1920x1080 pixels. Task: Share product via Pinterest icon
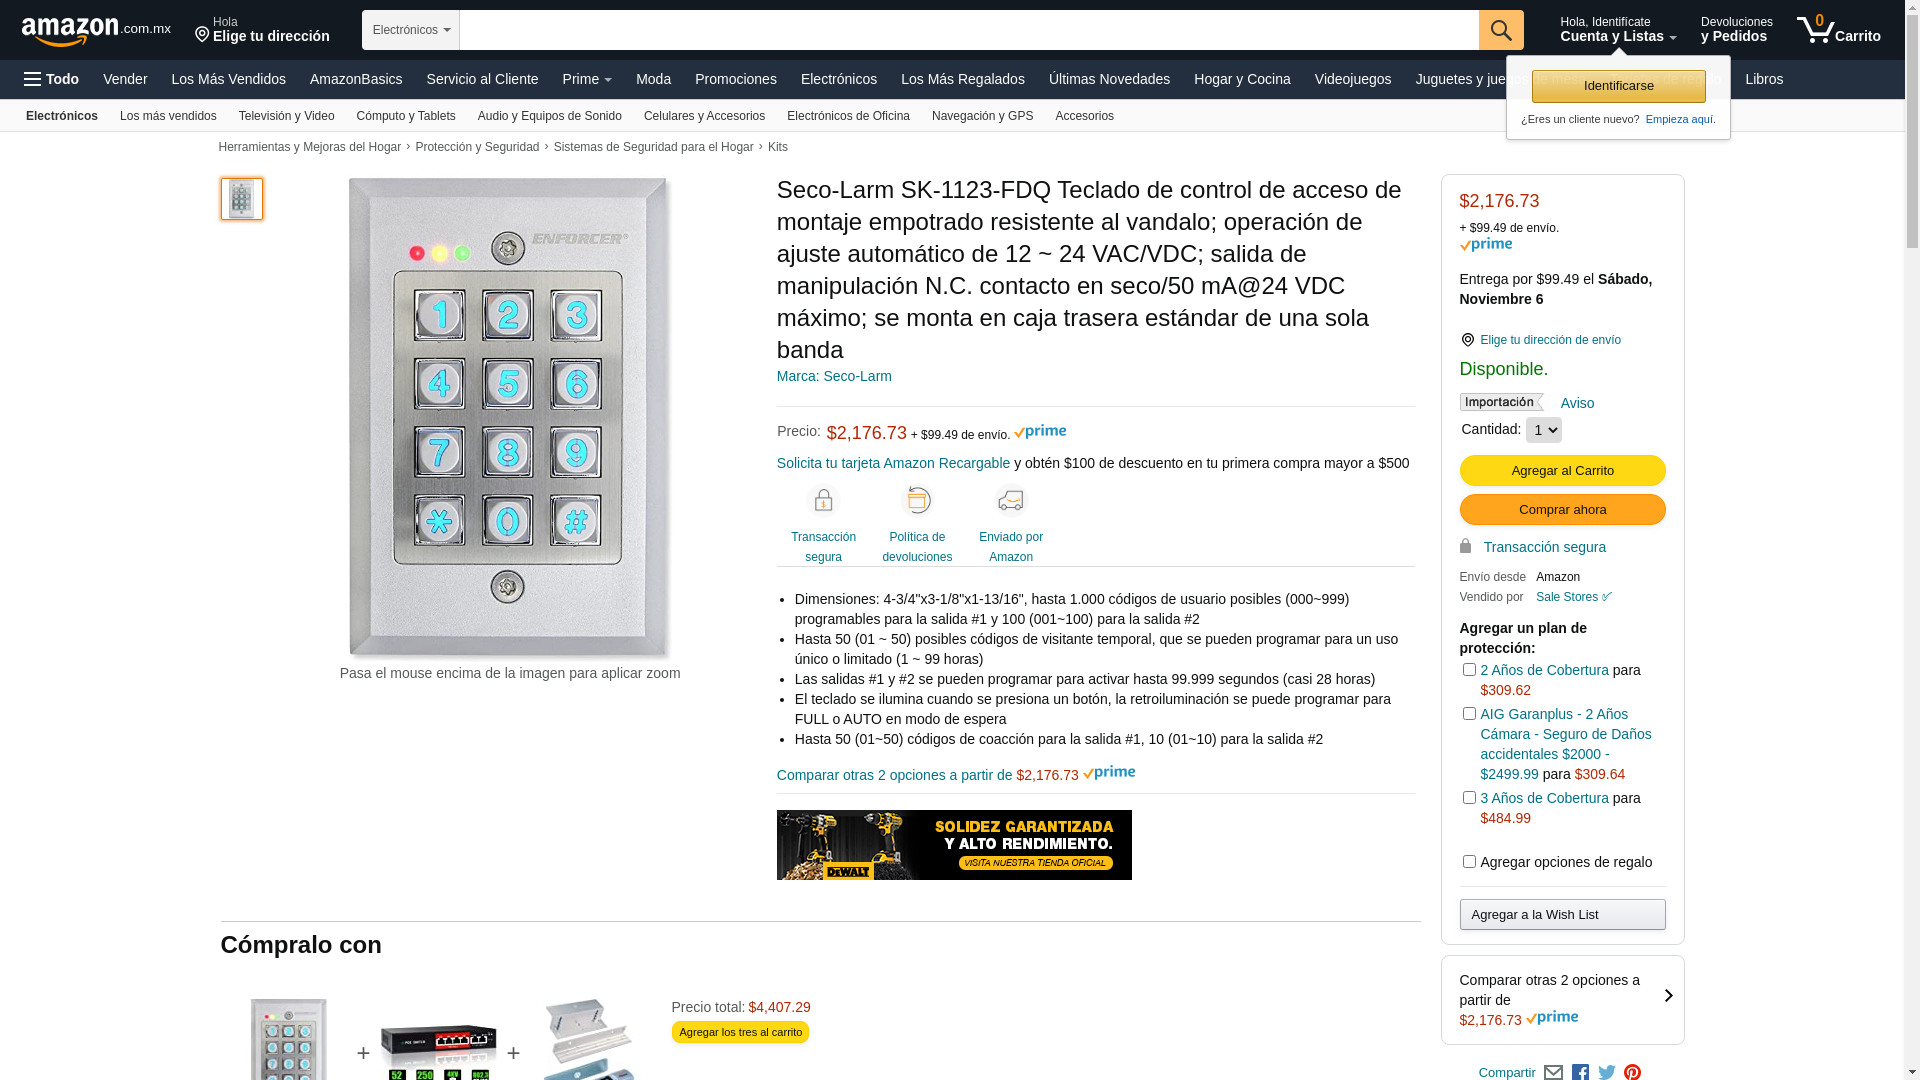(1632, 1072)
